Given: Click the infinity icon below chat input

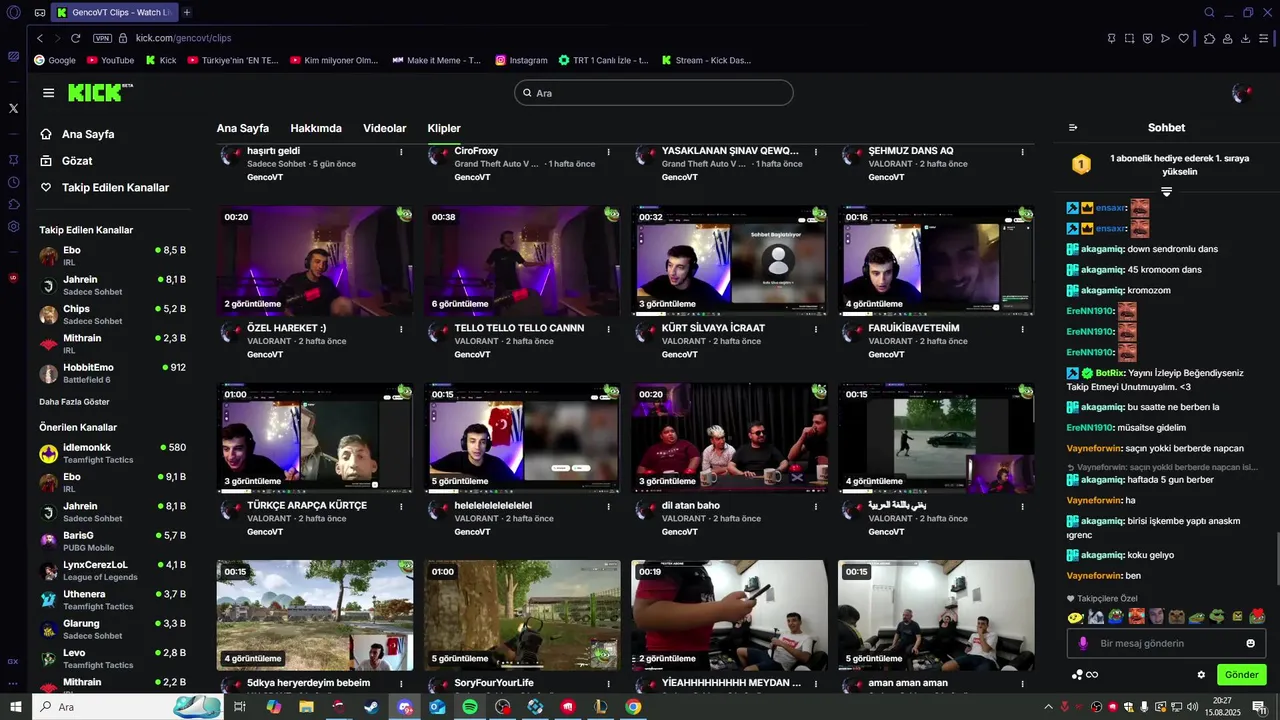Looking at the screenshot, I should [1093, 674].
